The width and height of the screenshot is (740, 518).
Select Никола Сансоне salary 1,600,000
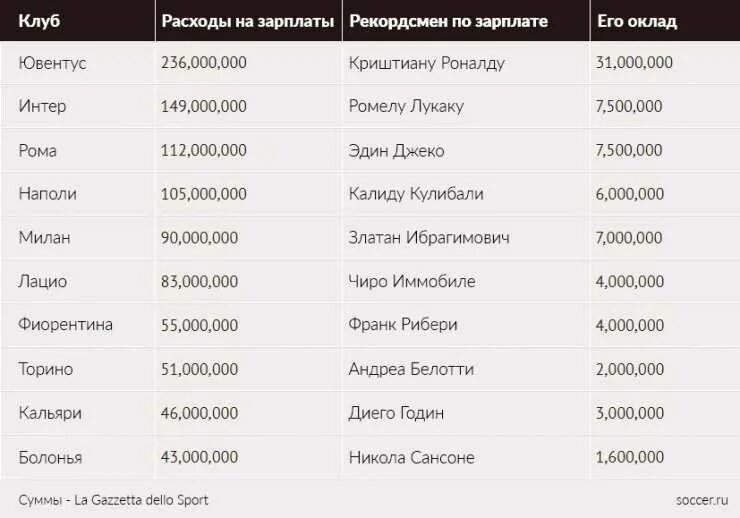630,457
